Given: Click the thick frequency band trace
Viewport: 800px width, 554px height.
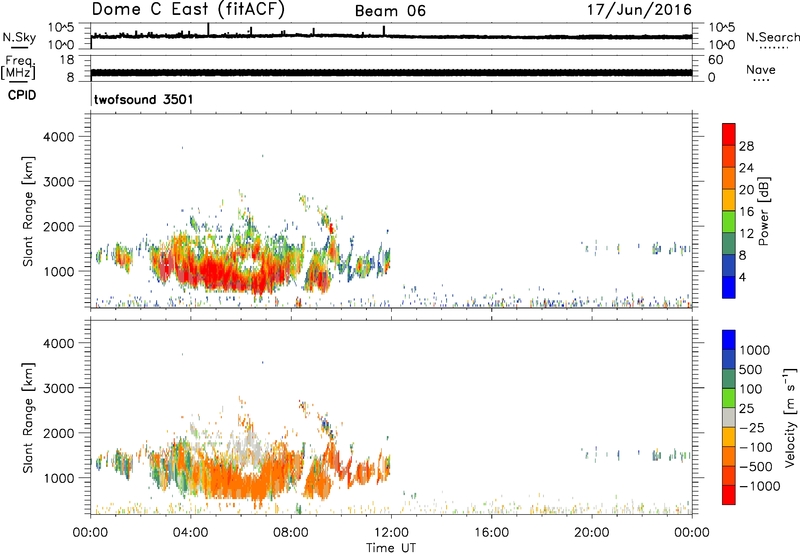Looking at the screenshot, I should [391, 73].
